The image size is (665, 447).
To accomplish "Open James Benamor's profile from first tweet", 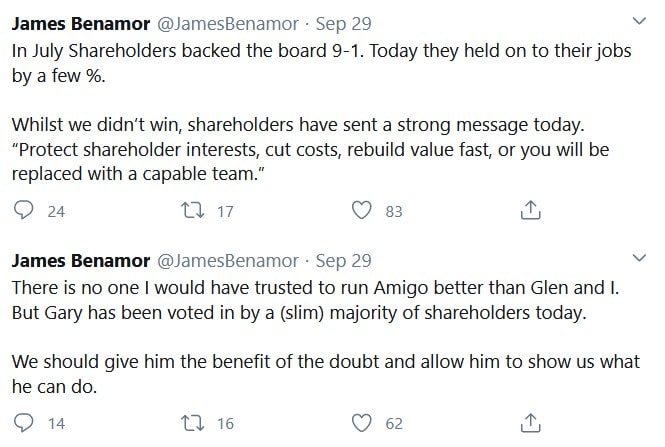I will click(81, 24).
